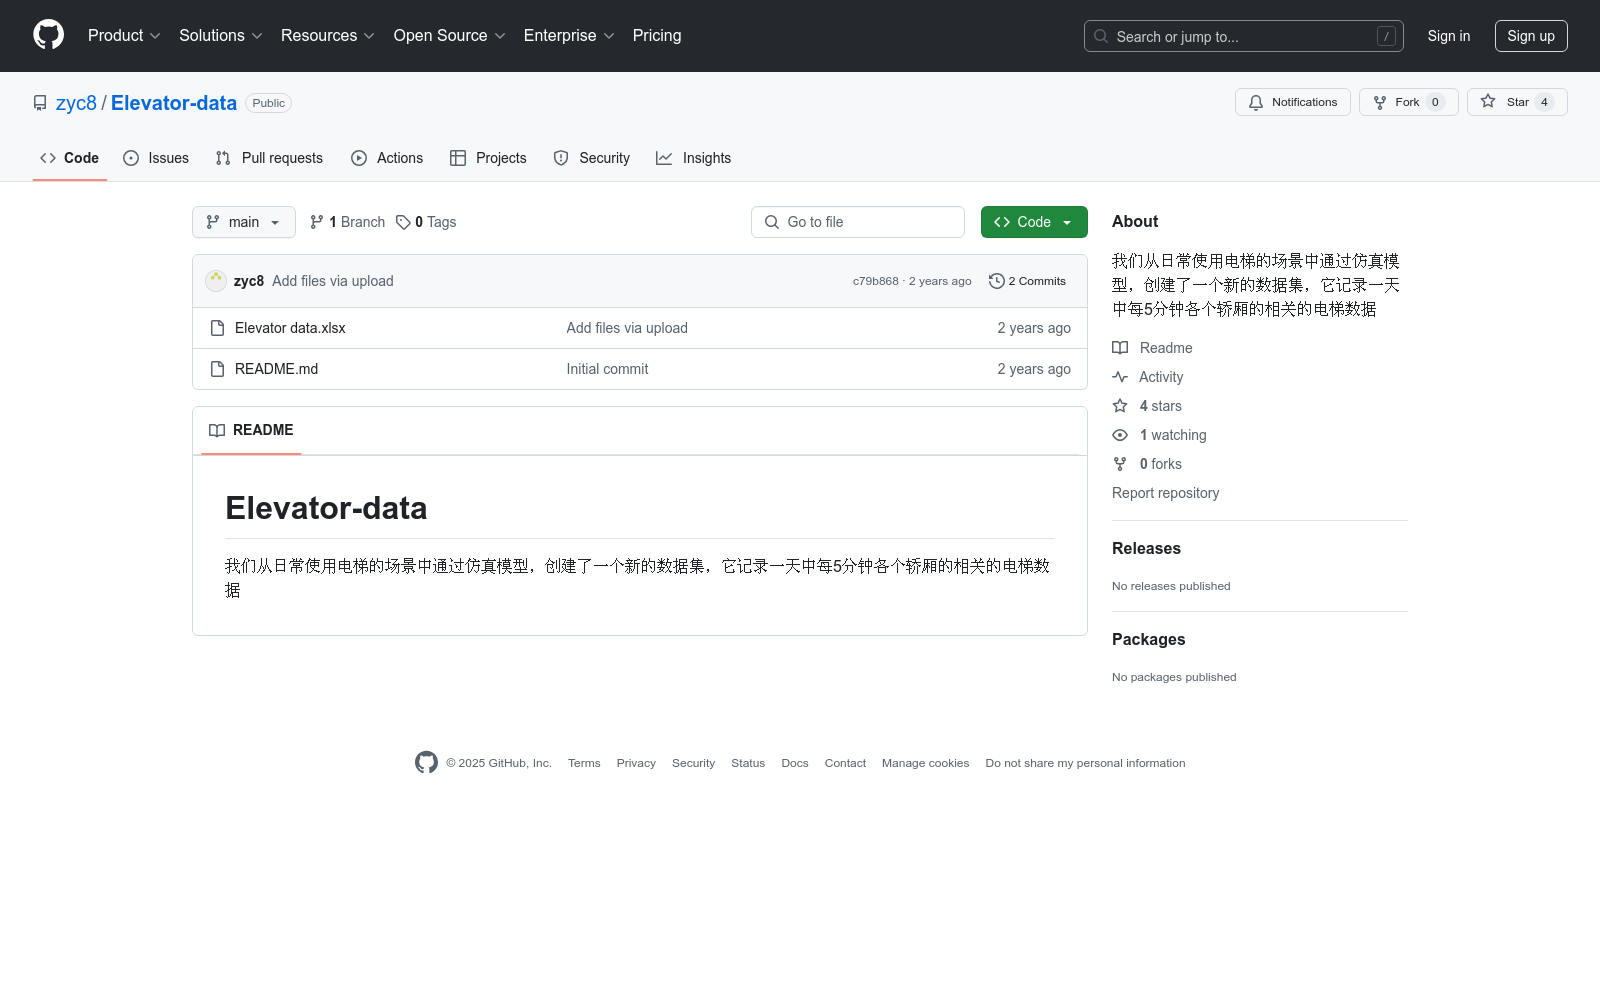Open latest commit message Add files via upload

tap(333, 281)
